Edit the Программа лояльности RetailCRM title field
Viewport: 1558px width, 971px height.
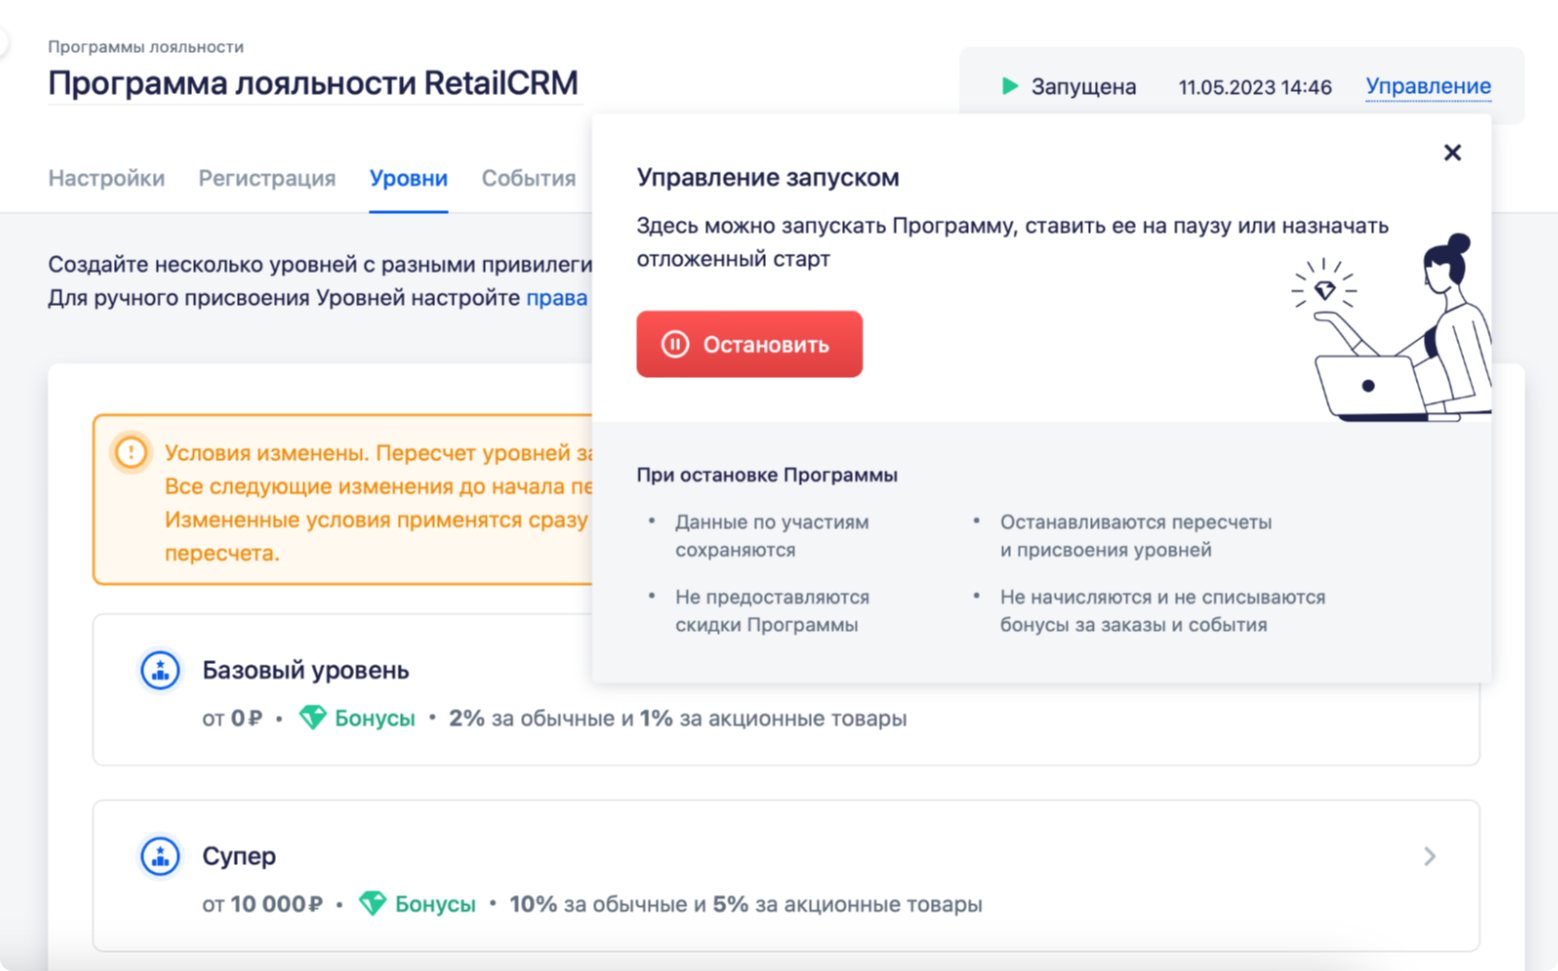click(313, 83)
